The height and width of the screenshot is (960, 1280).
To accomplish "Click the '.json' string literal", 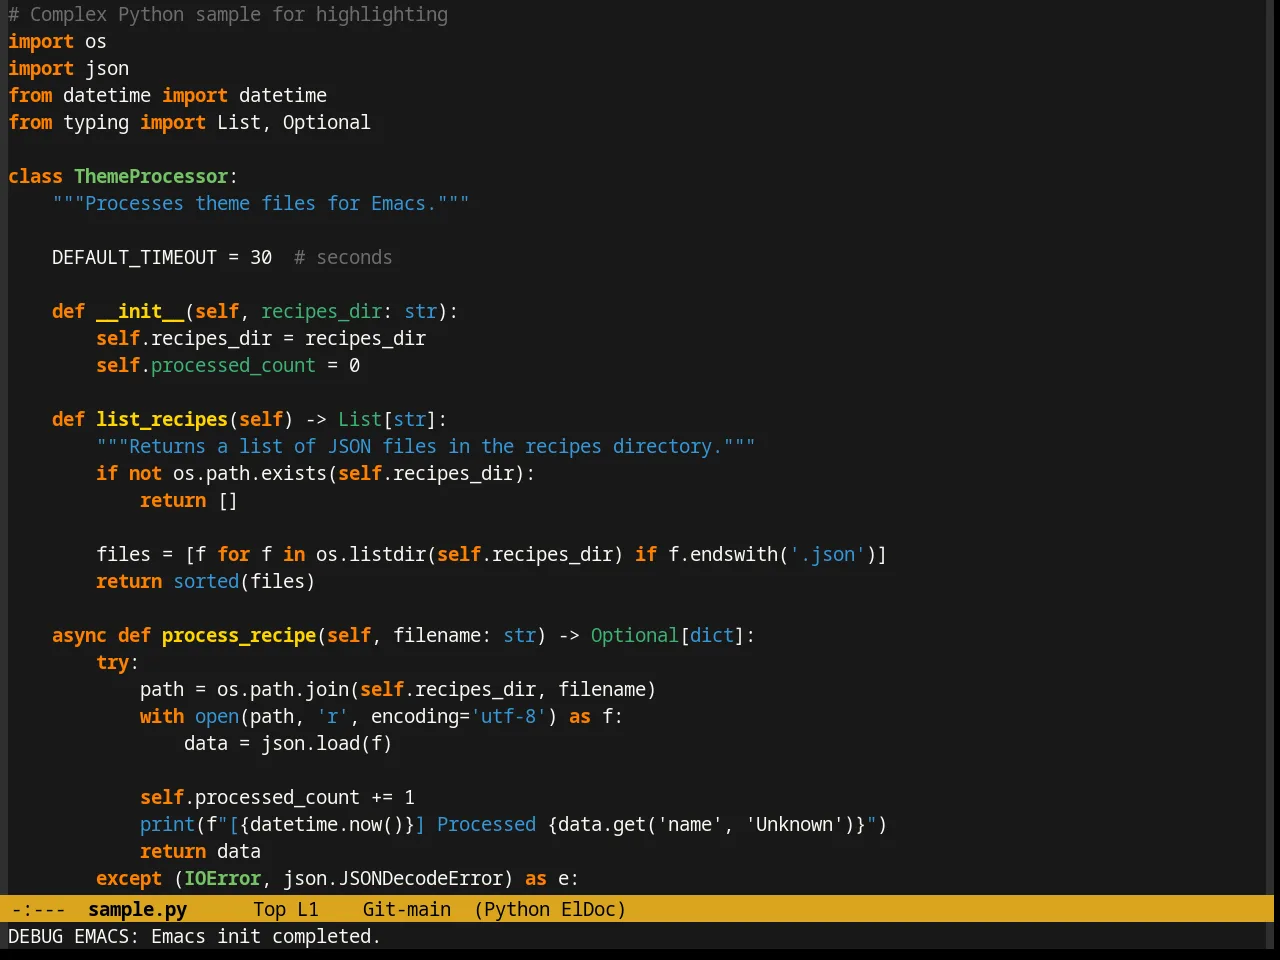I will click(827, 554).
